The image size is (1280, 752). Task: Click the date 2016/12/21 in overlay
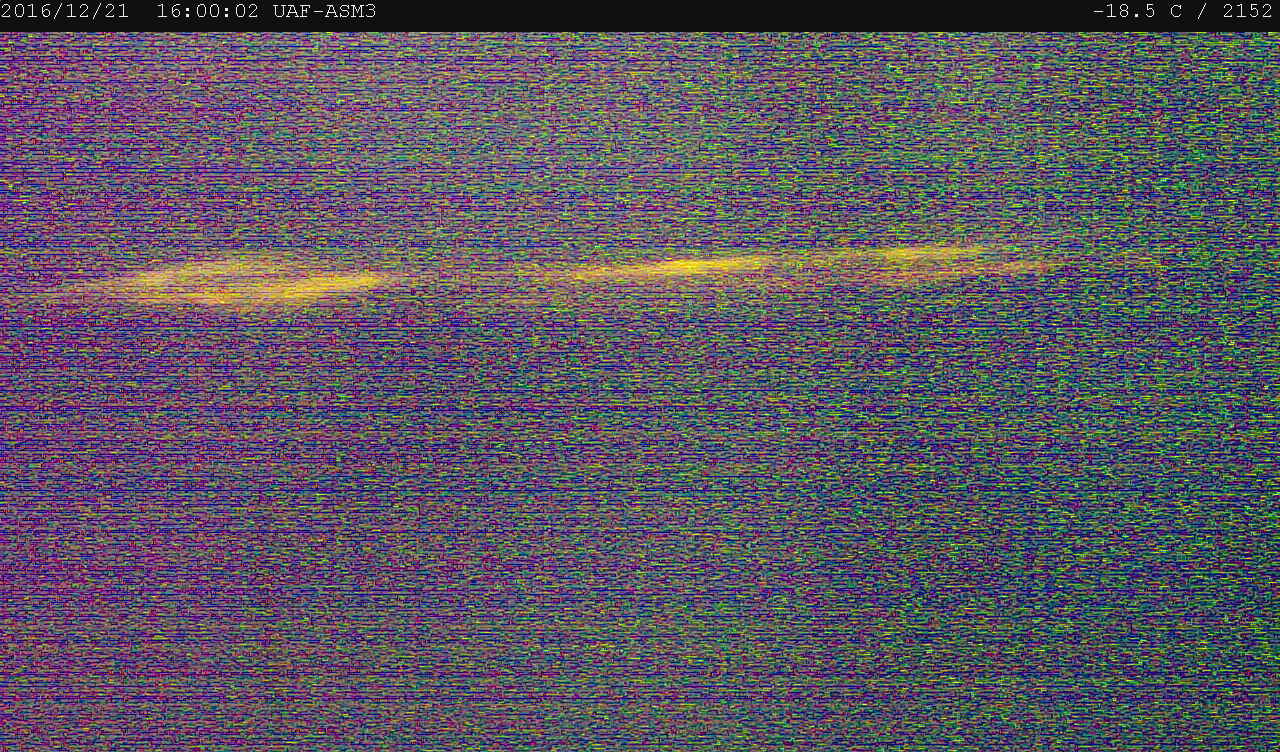[65, 12]
